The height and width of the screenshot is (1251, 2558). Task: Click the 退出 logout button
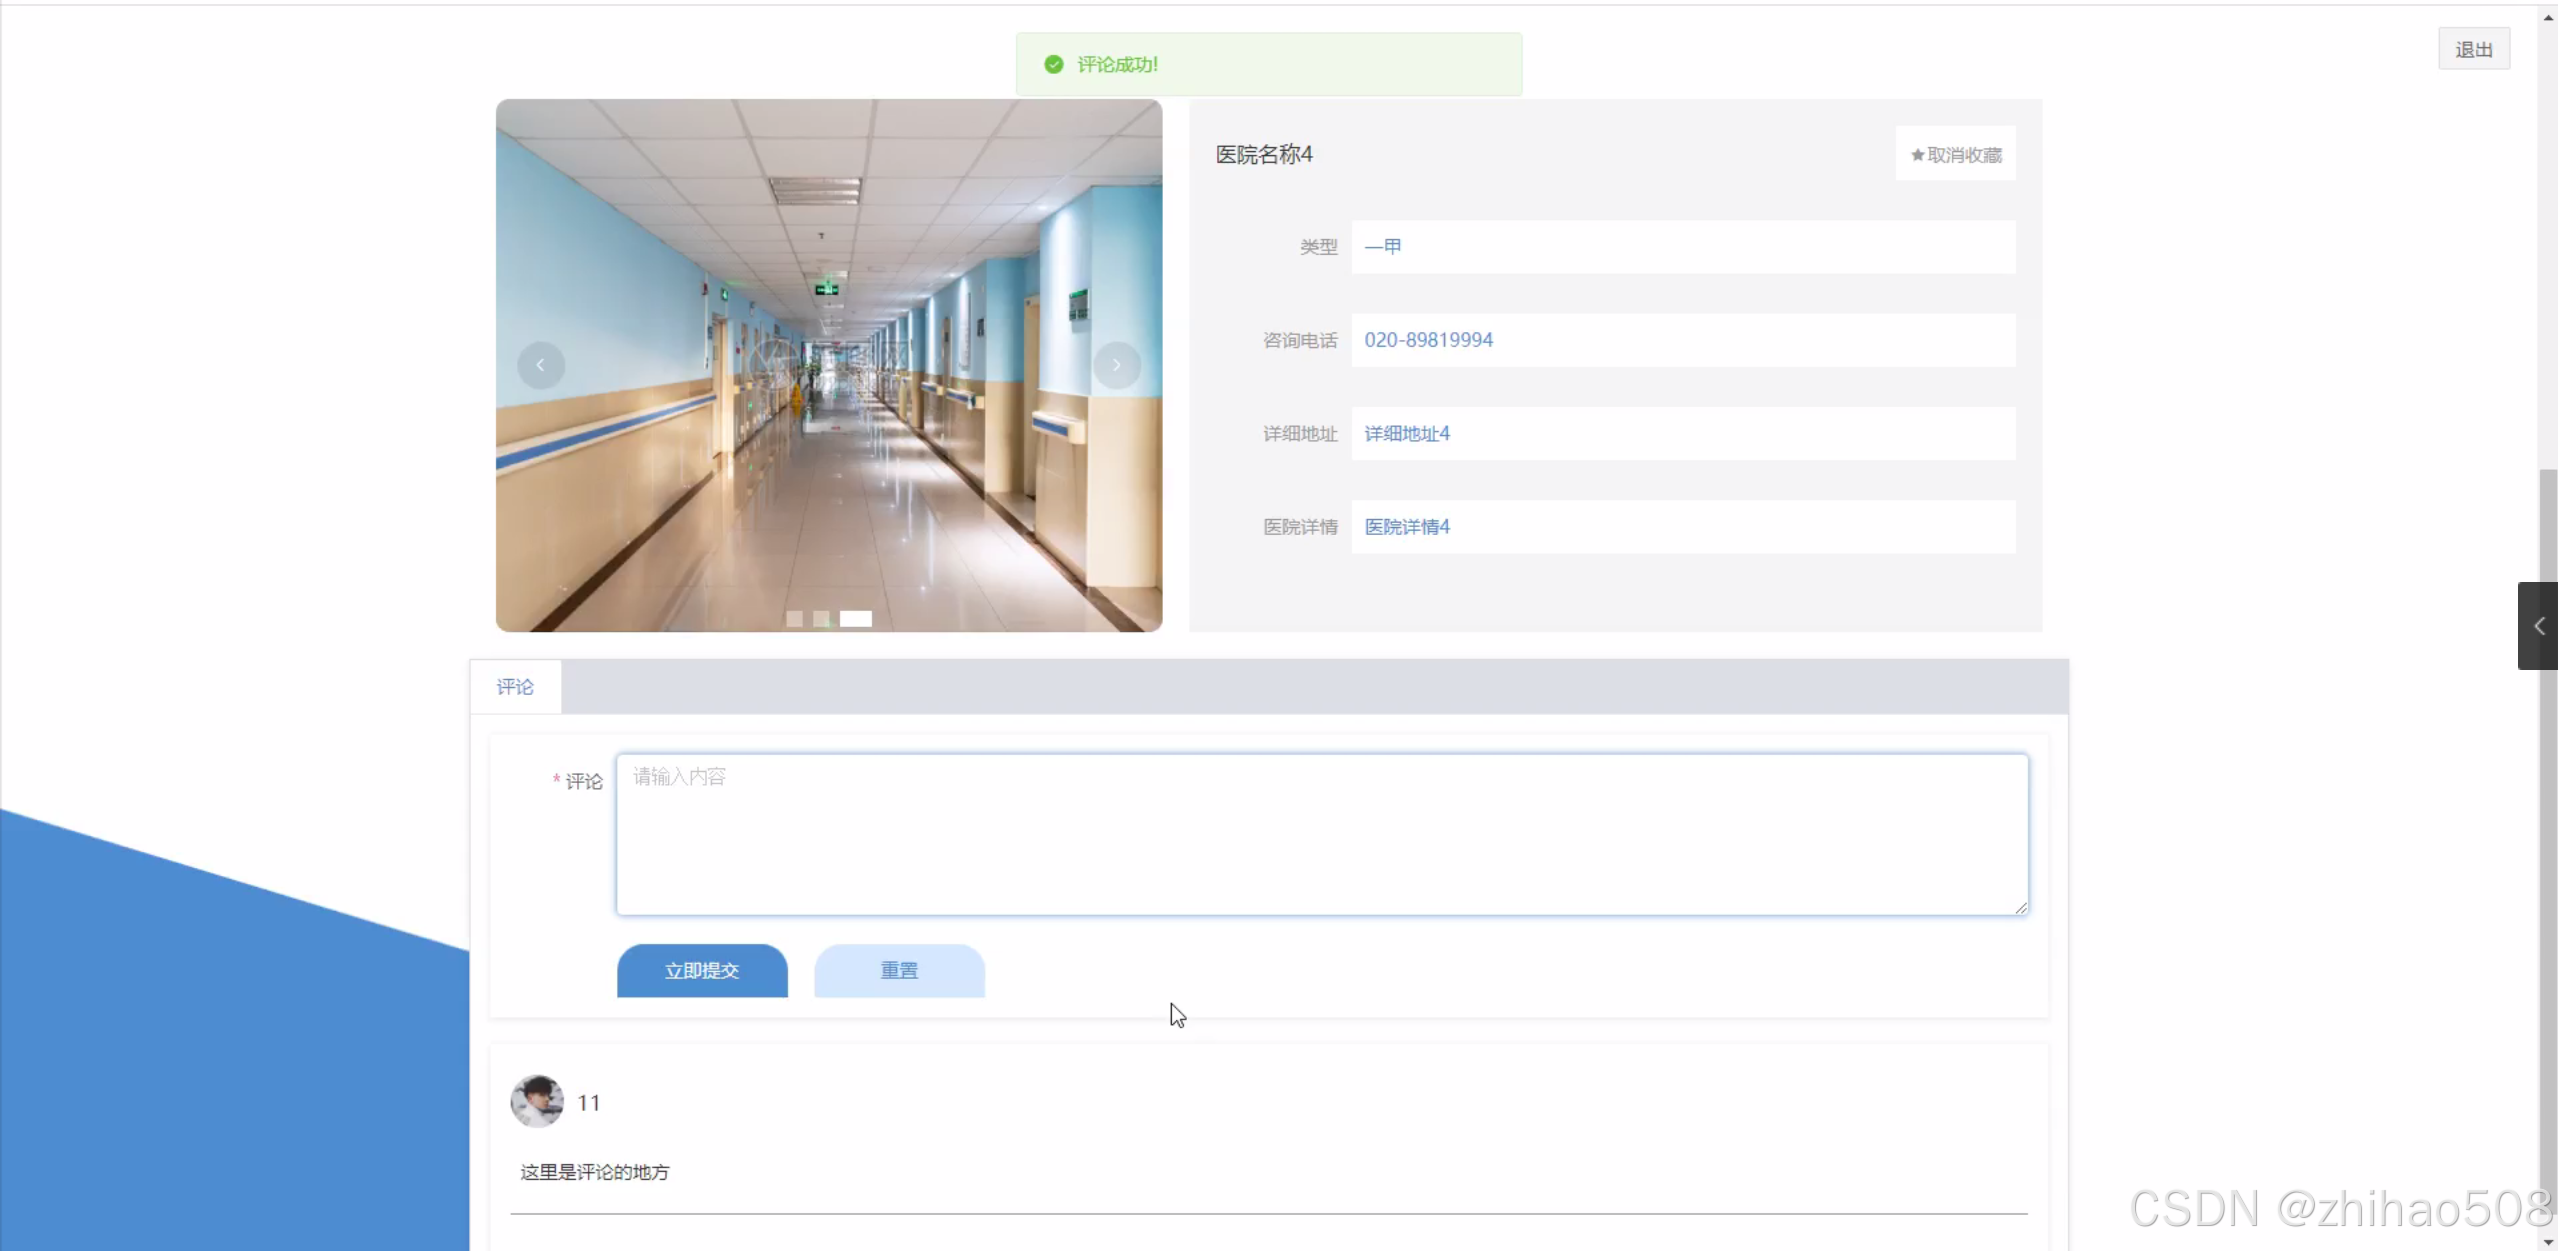tap(2473, 50)
